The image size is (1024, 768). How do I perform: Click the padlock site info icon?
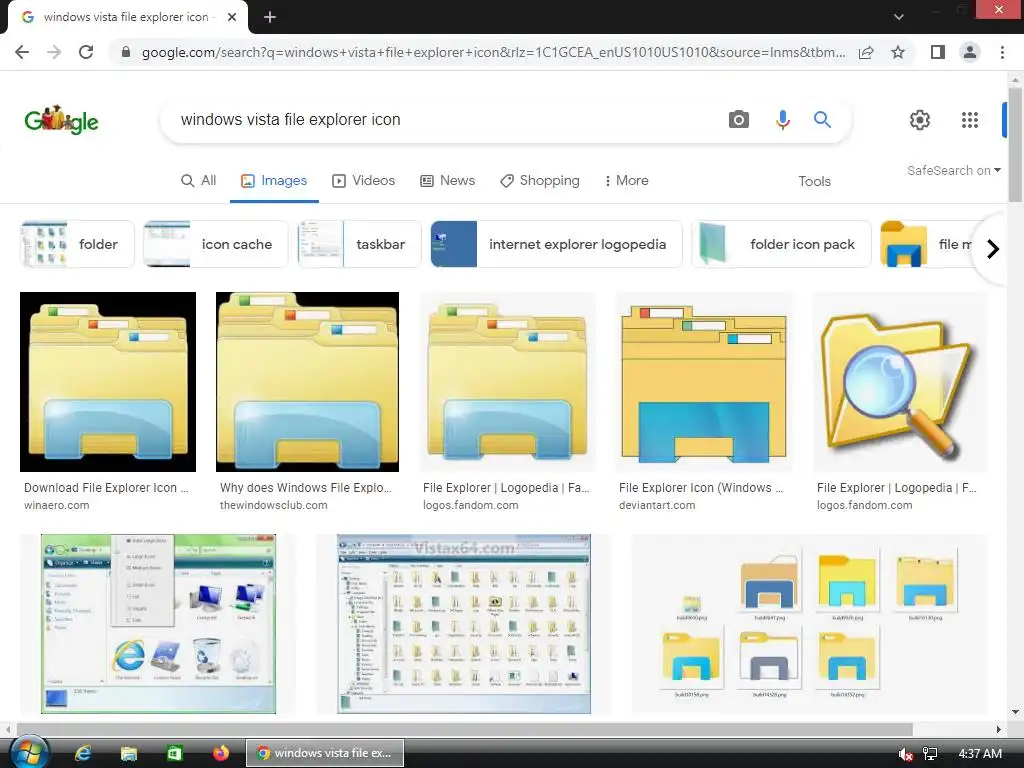pos(126,52)
